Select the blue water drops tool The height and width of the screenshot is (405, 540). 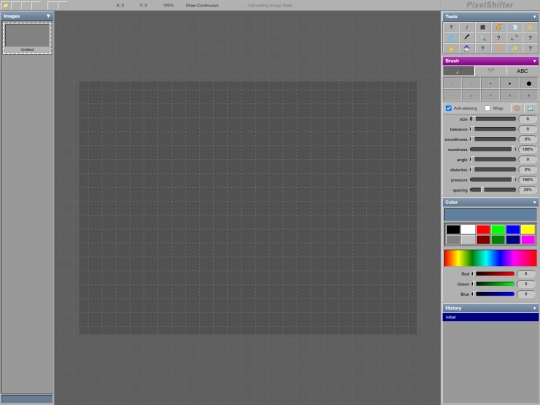coord(451,38)
